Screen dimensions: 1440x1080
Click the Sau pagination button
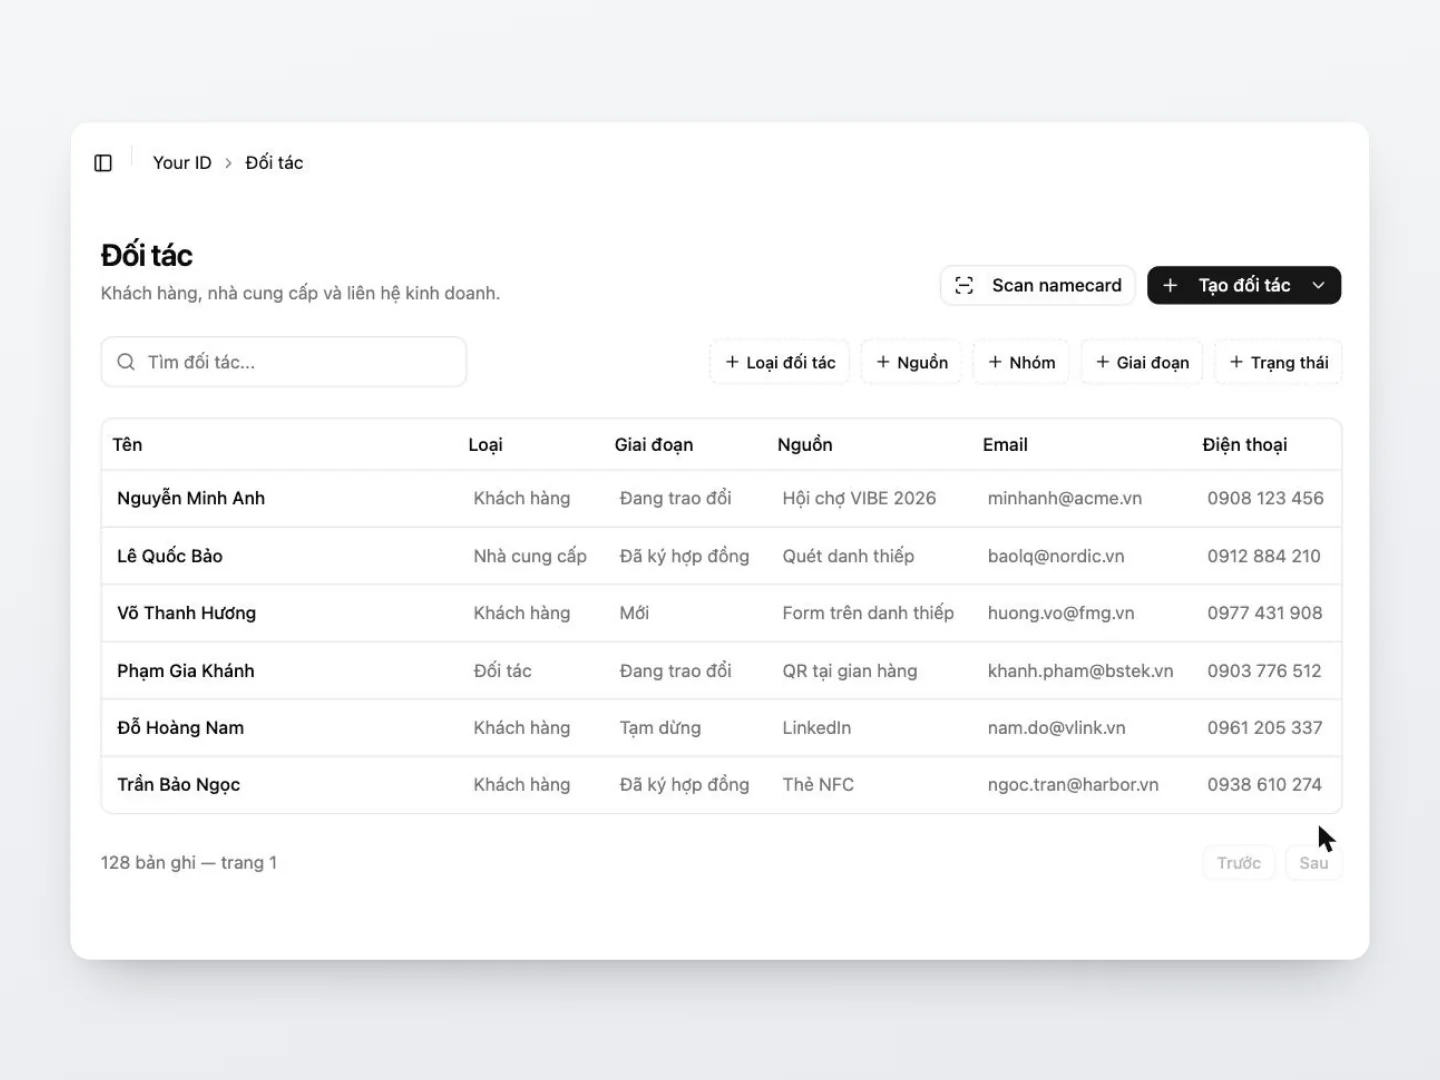point(1314,863)
